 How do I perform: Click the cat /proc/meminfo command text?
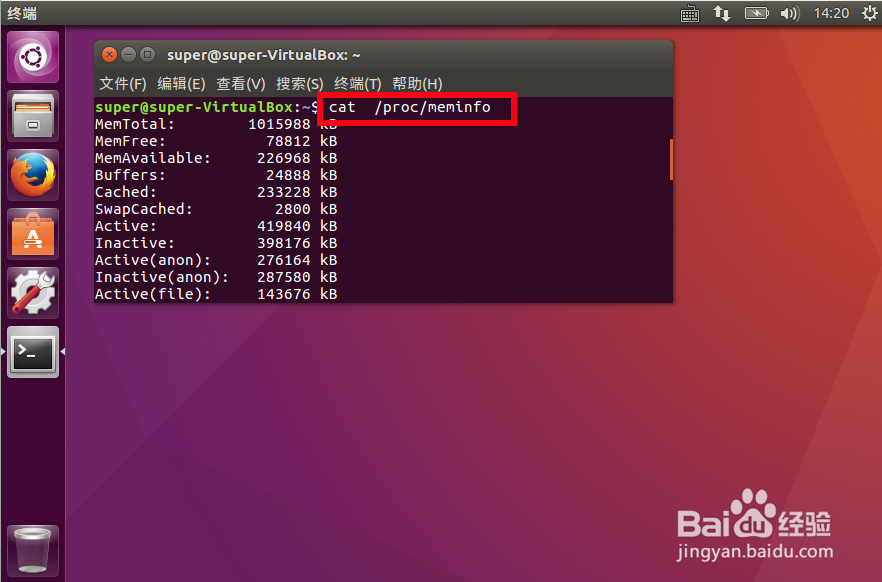[410, 107]
